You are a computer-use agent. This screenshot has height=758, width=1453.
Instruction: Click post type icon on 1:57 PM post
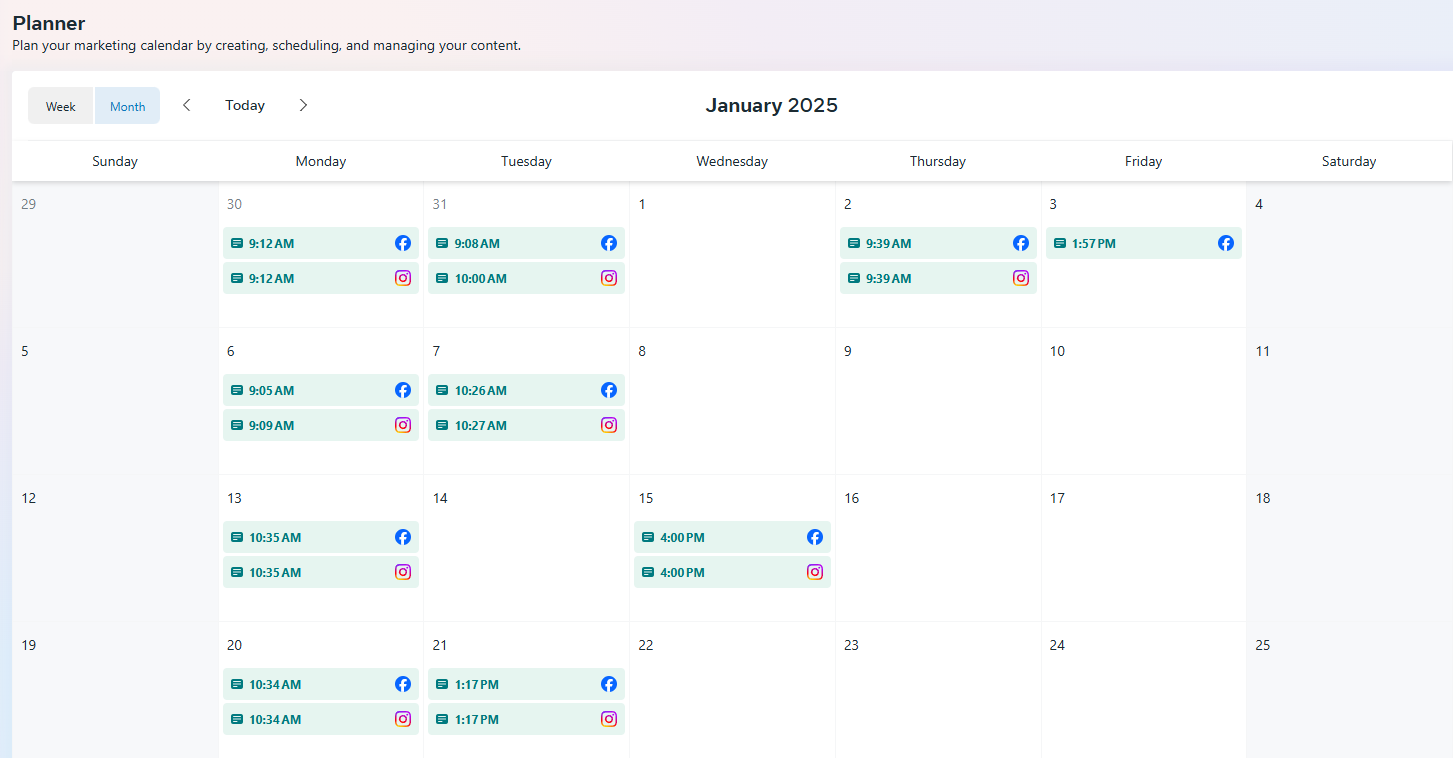(1060, 243)
